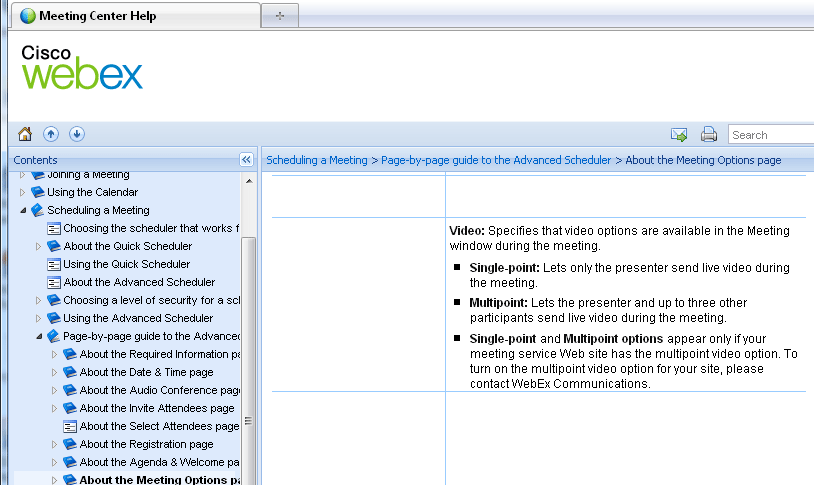814x485 pixels.
Task: Open About the Advanced Scheduler topic
Action: click(139, 282)
